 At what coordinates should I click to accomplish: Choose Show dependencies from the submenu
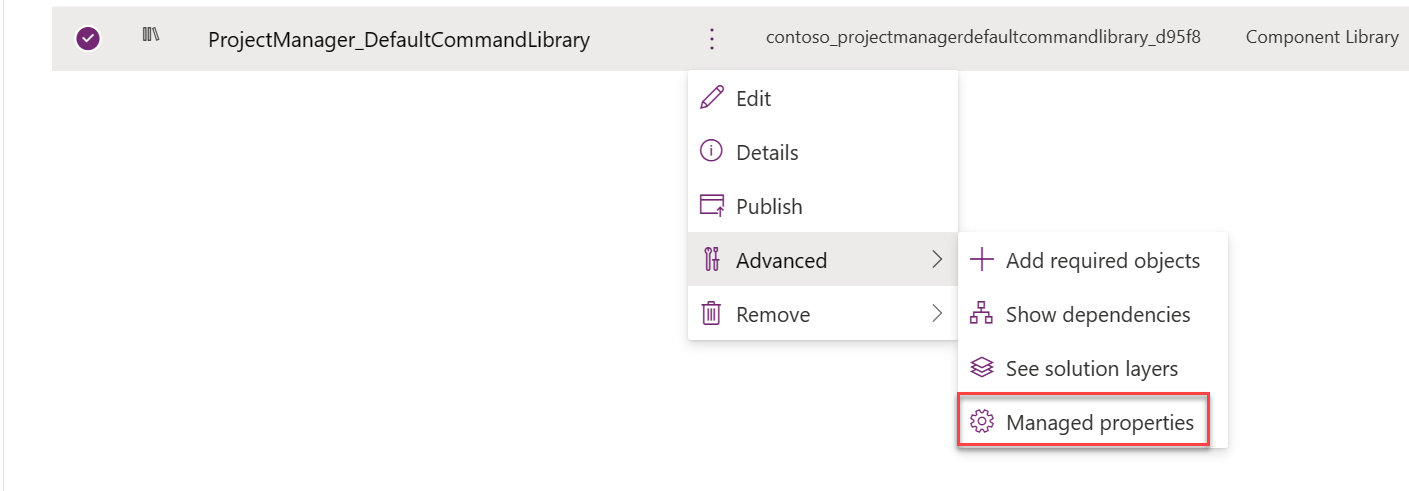click(x=1097, y=314)
